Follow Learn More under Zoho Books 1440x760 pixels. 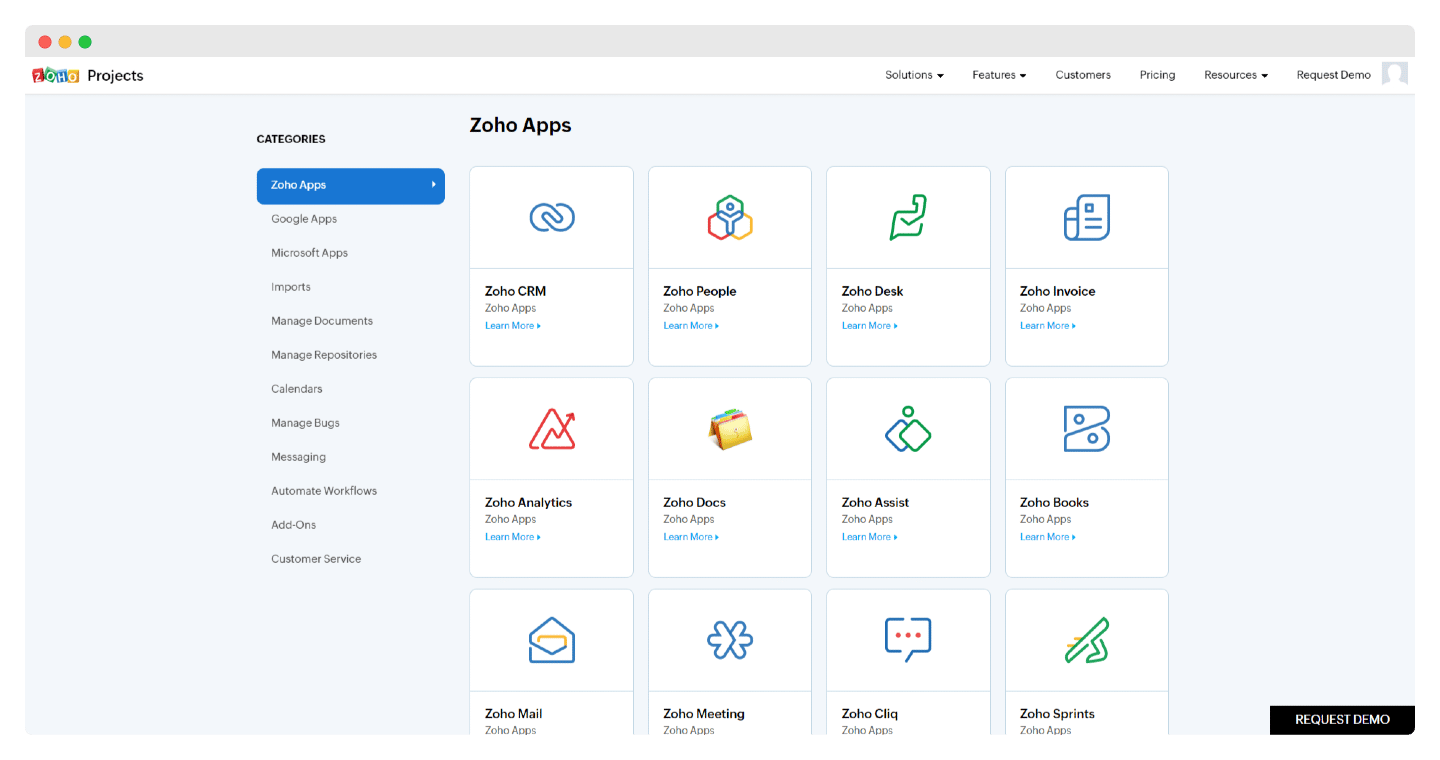(1048, 537)
